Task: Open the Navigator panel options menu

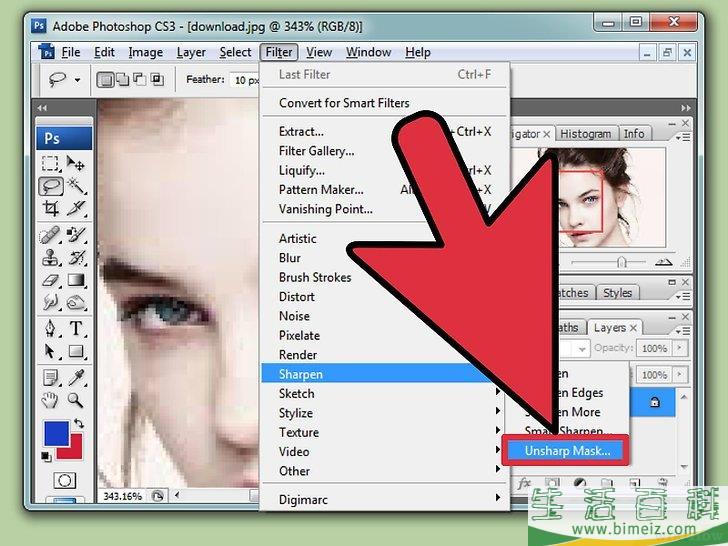Action: [682, 137]
